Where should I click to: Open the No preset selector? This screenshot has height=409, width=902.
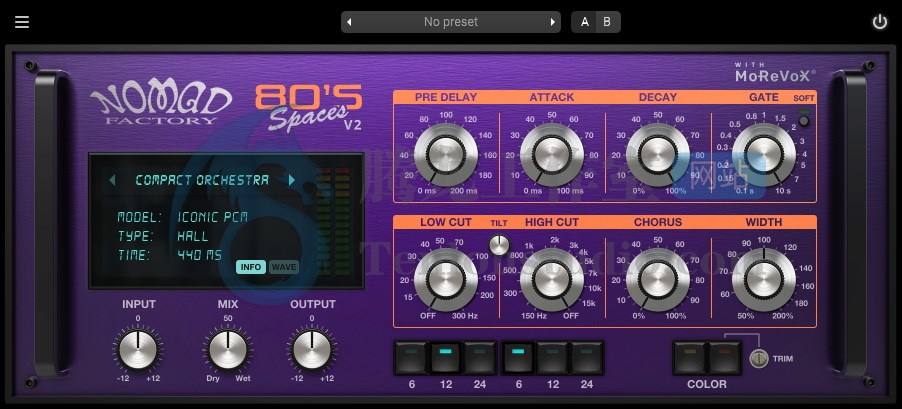click(x=450, y=22)
